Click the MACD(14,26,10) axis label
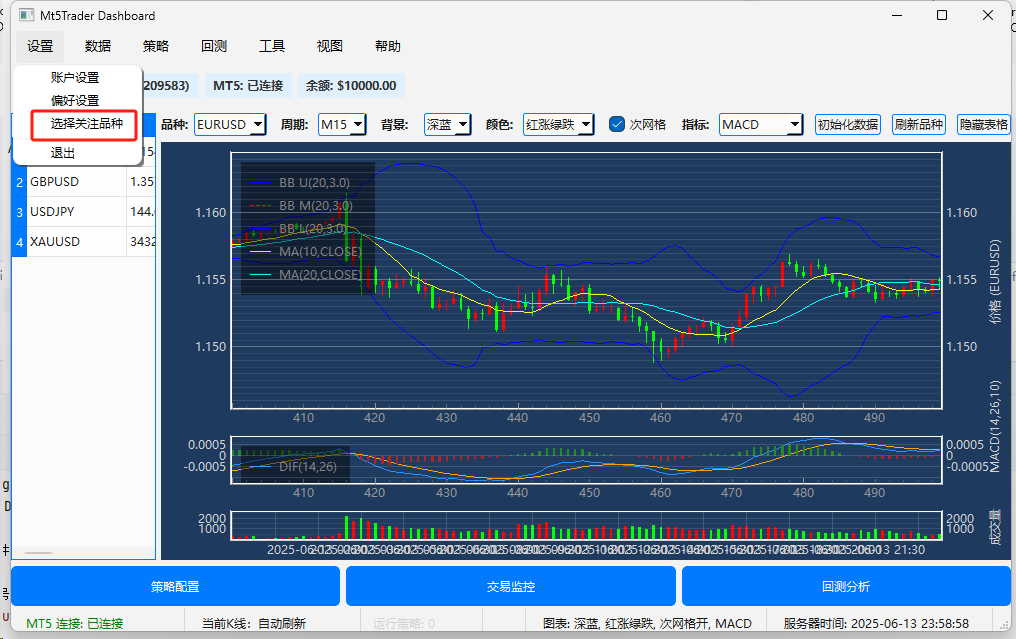This screenshot has height=639, width=1016. [995, 426]
